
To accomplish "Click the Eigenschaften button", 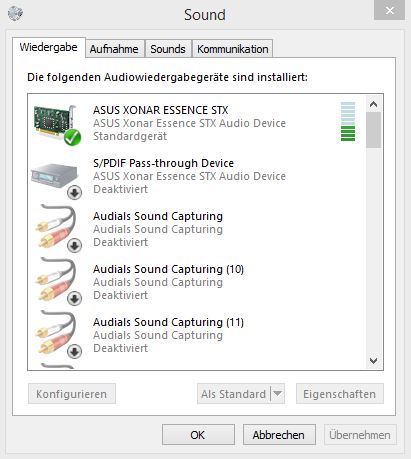I will click(340, 394).
